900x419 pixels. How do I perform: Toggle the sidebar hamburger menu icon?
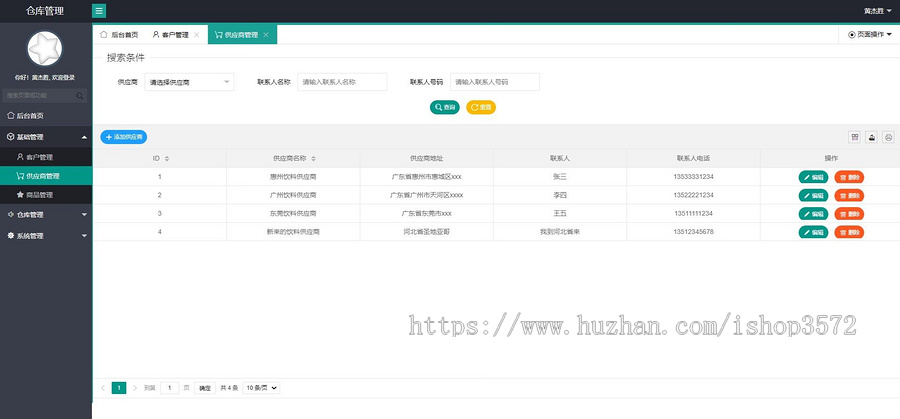(99, 11)
